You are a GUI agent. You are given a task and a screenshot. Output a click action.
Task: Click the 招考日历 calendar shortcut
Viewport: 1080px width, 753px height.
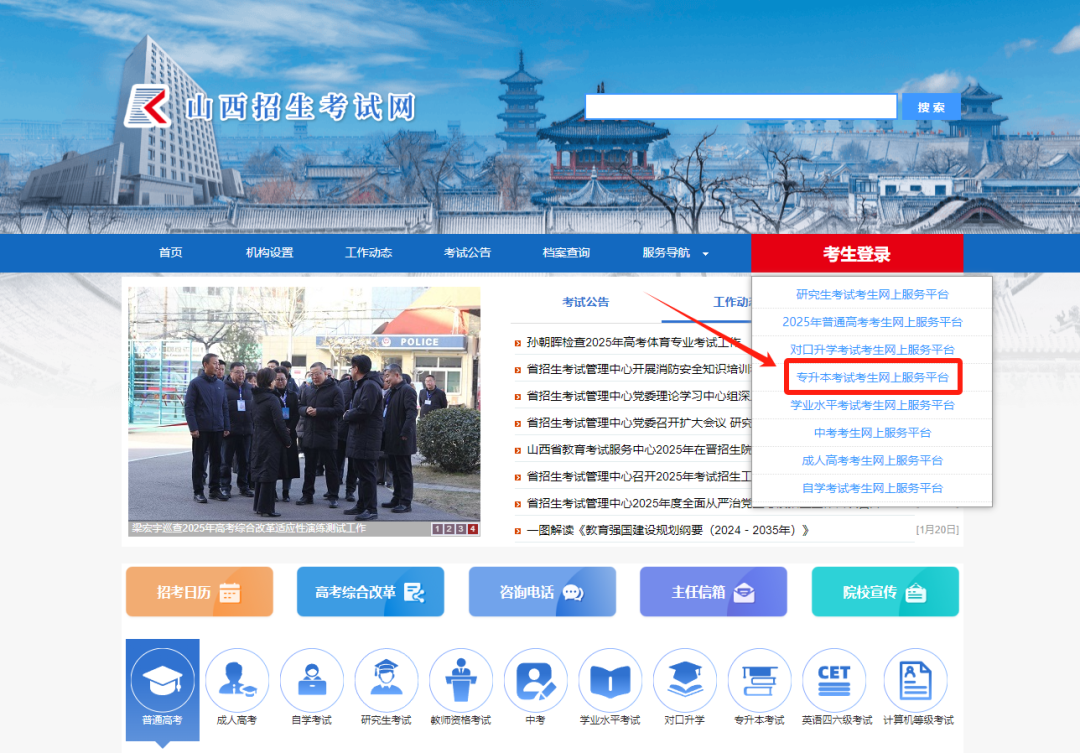pyautogui.click(x=198, y=591)
